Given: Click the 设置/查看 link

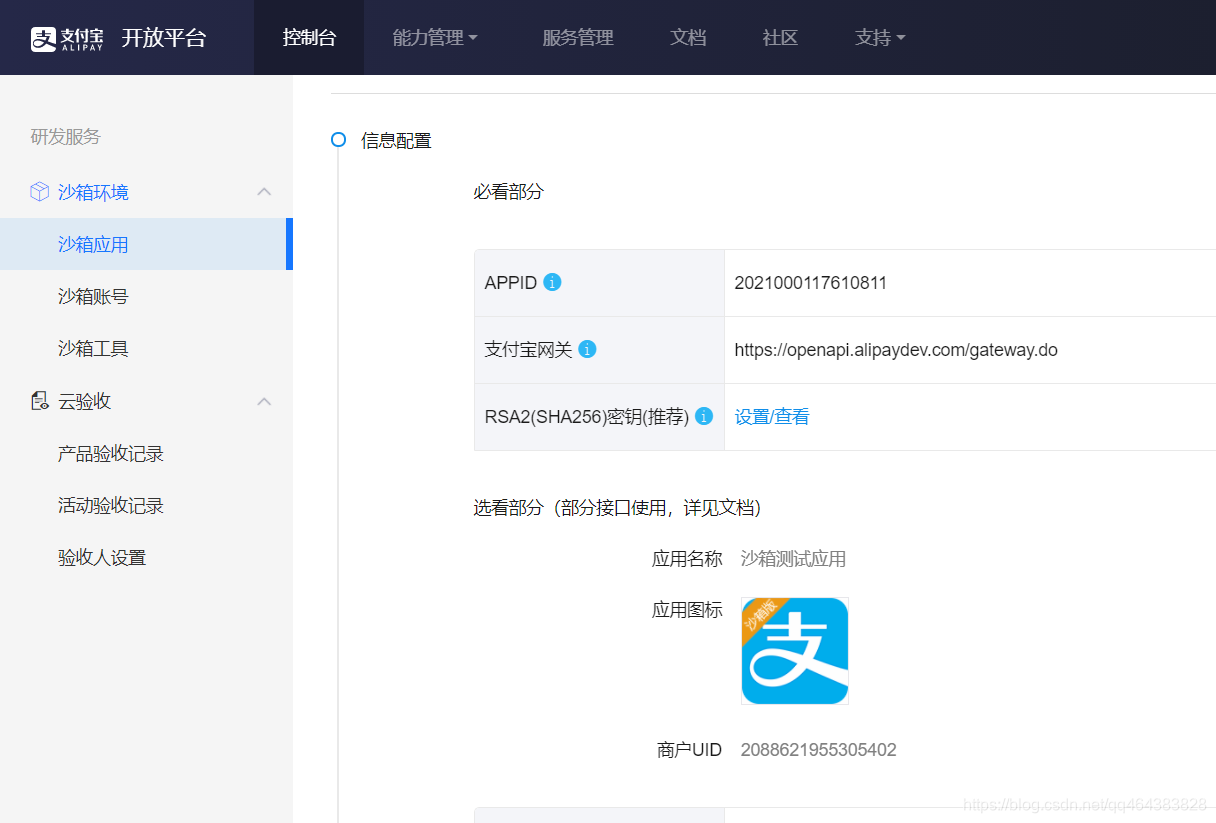Looking at the screenshot, I should (x=772, y=417).
